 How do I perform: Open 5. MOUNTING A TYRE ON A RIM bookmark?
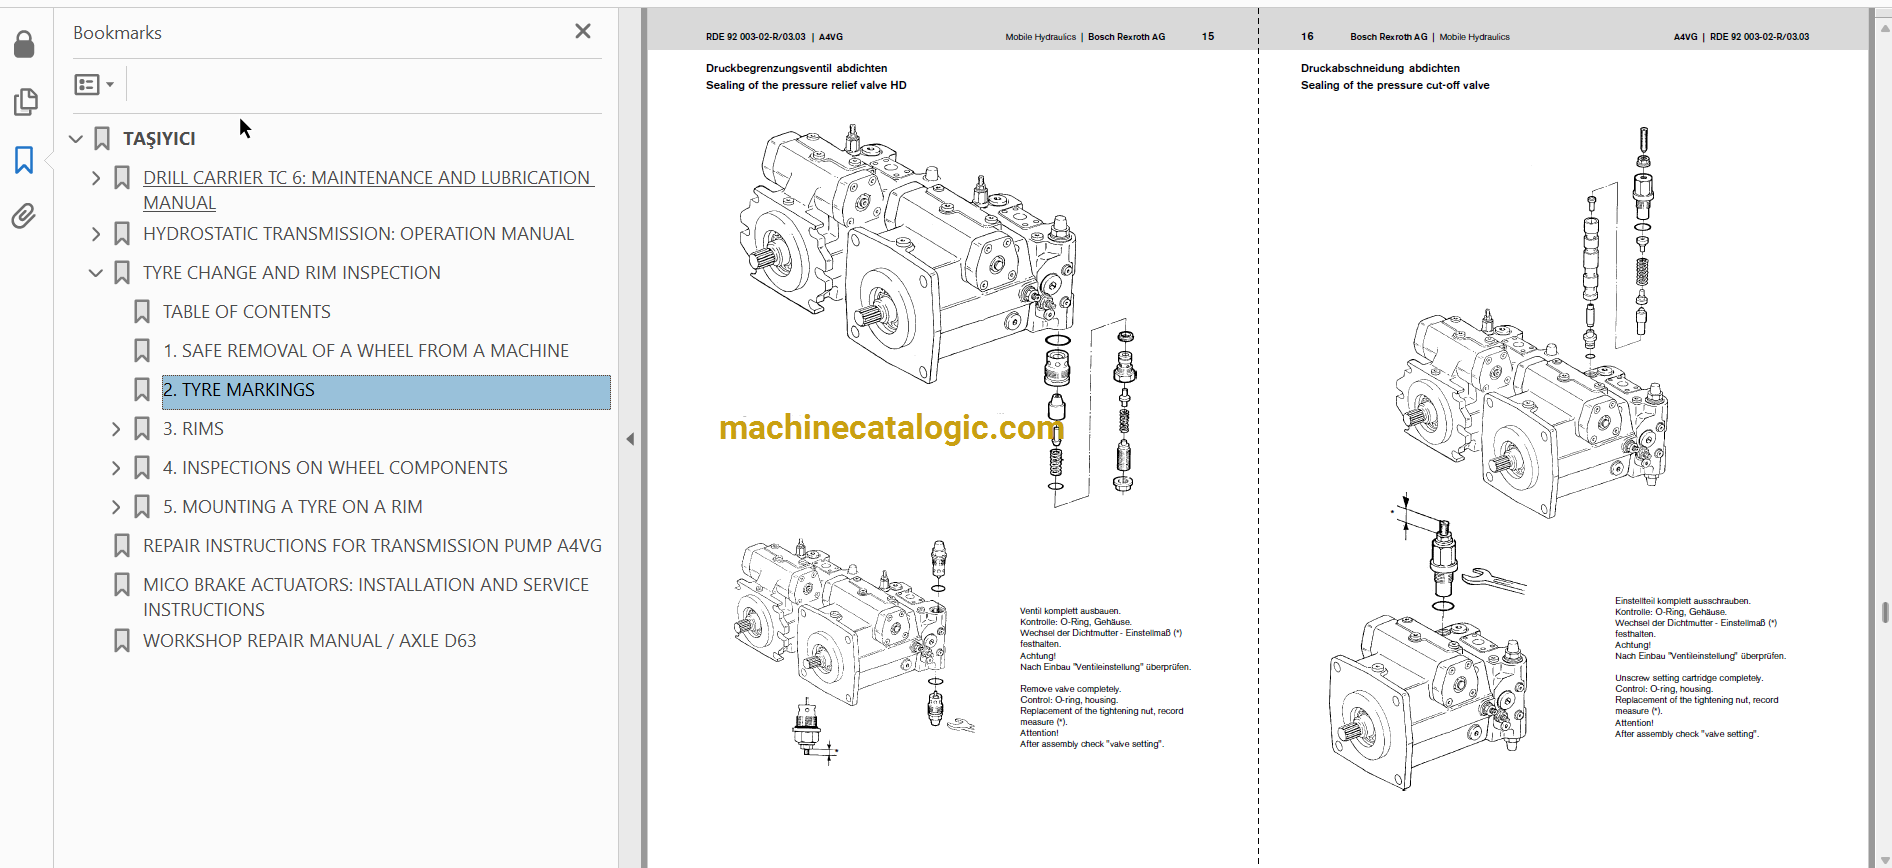(292, 507)
